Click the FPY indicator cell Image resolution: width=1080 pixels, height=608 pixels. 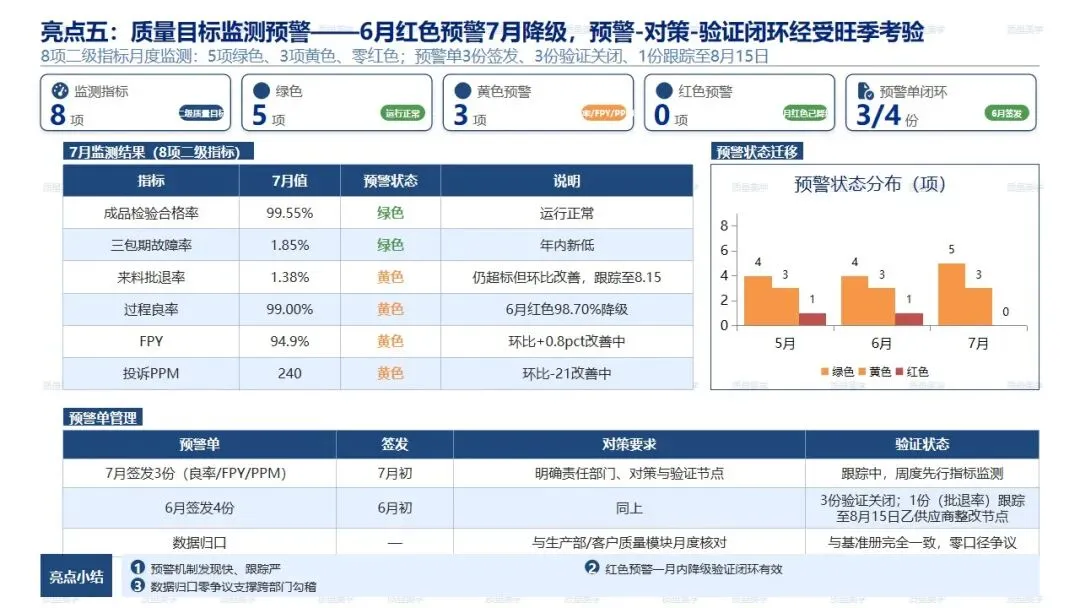tap(151, 341)
